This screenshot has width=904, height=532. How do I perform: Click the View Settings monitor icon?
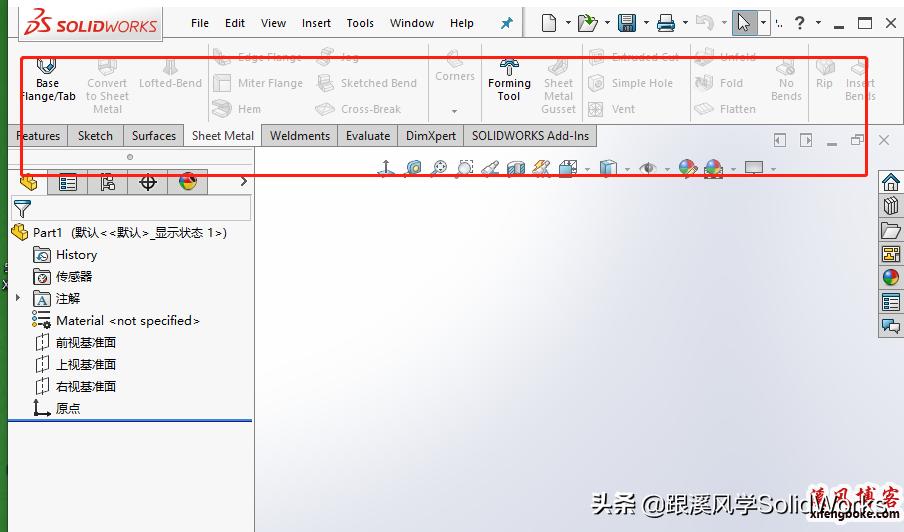click(754, 168)
